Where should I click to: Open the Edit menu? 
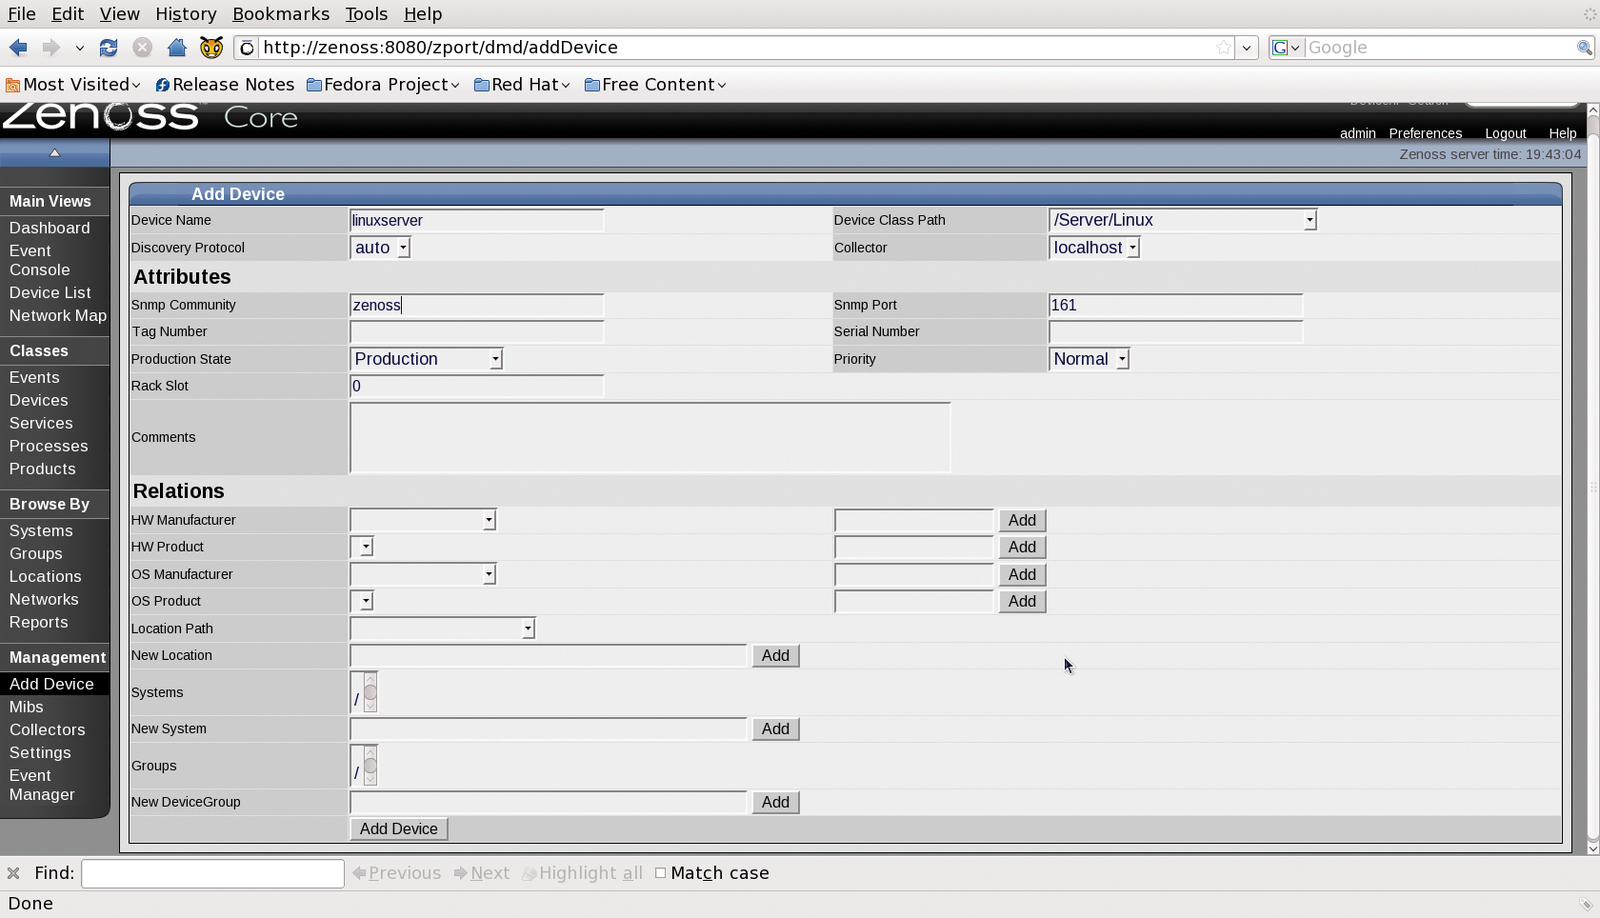[68, 14]
